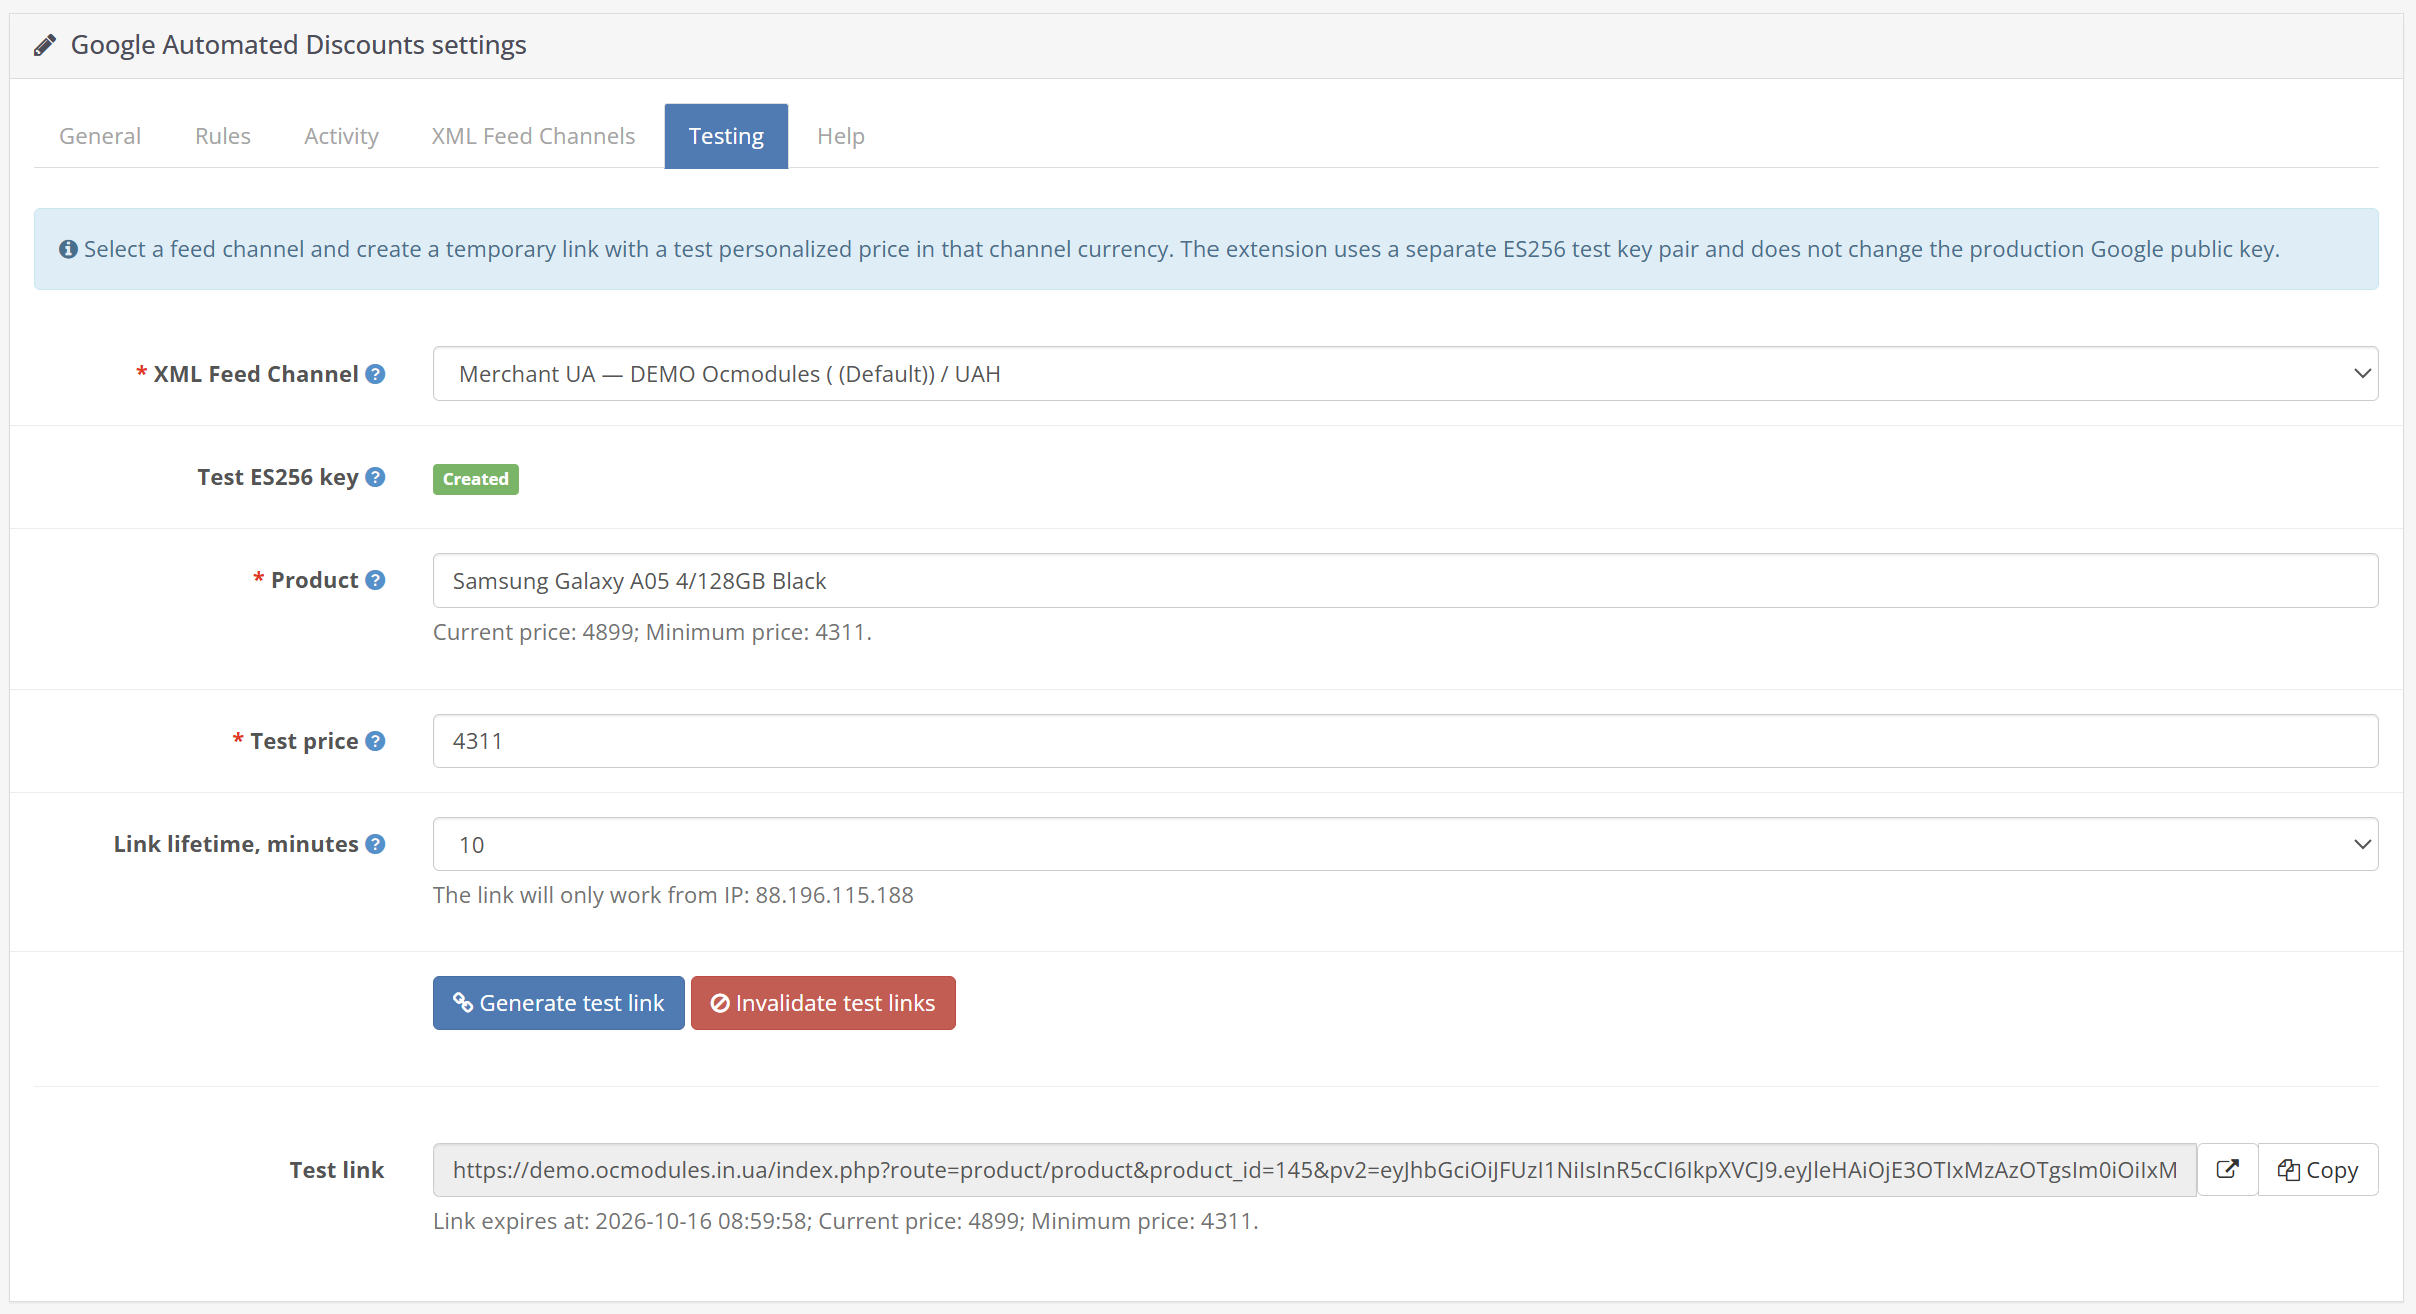Select the Testing tab
This screenshot has height=1314, width=2416.
click(726, 136)
